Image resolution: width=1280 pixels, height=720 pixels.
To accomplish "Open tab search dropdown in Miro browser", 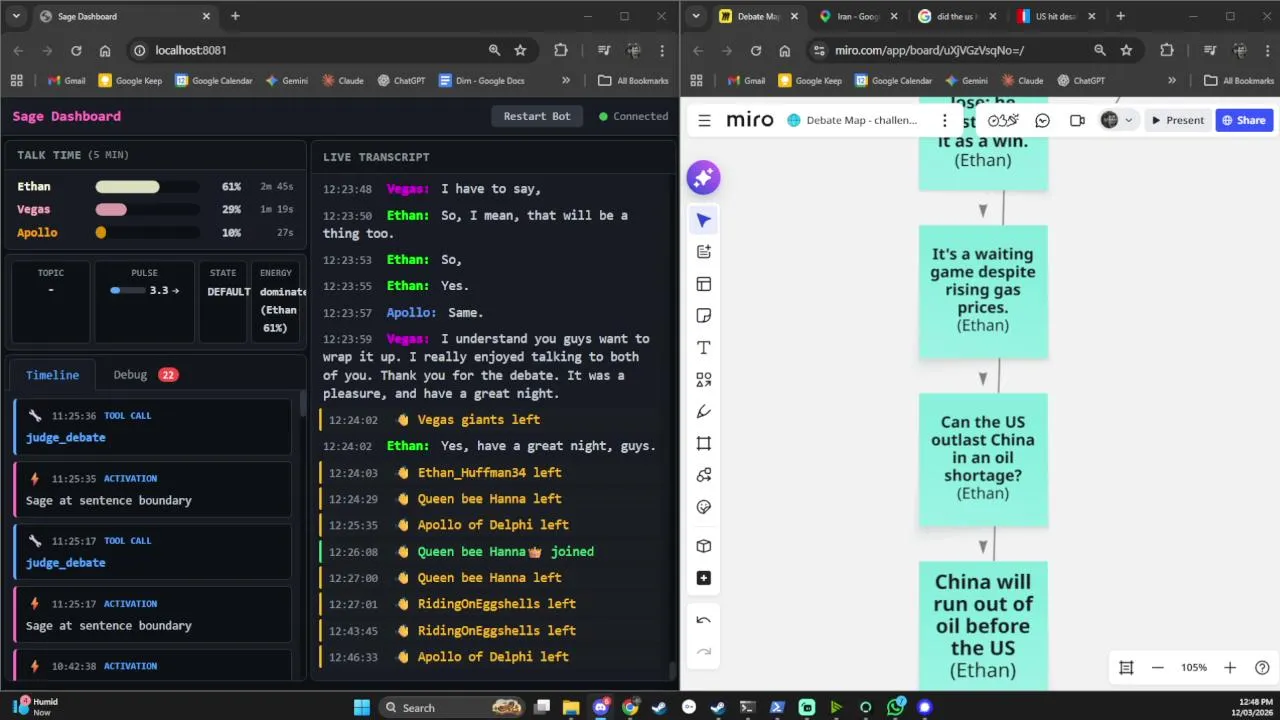I will point(696,16).
